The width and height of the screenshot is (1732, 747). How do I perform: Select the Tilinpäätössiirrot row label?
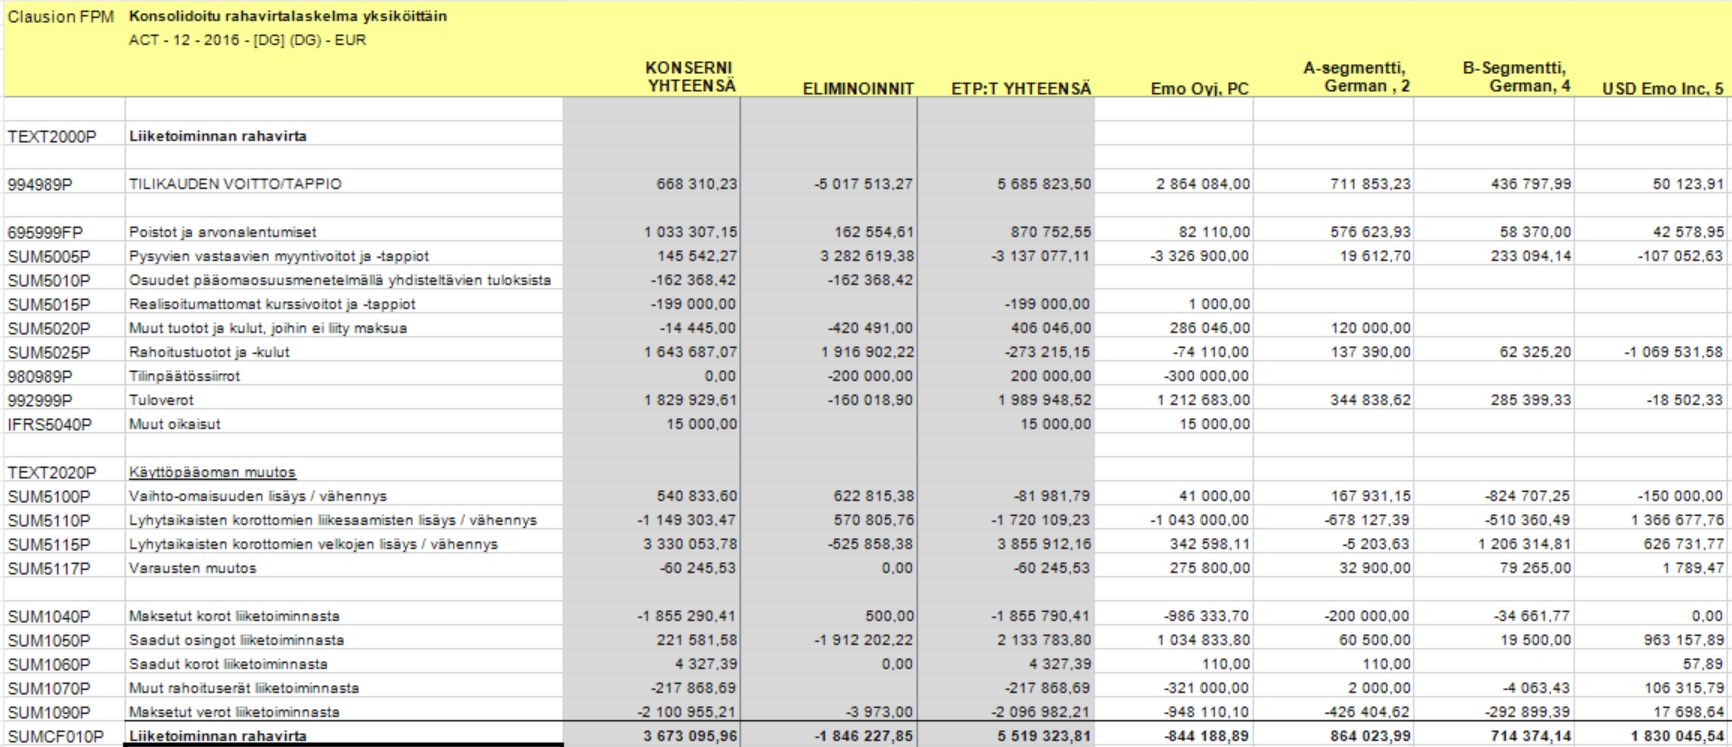click(x=184, y=376)
